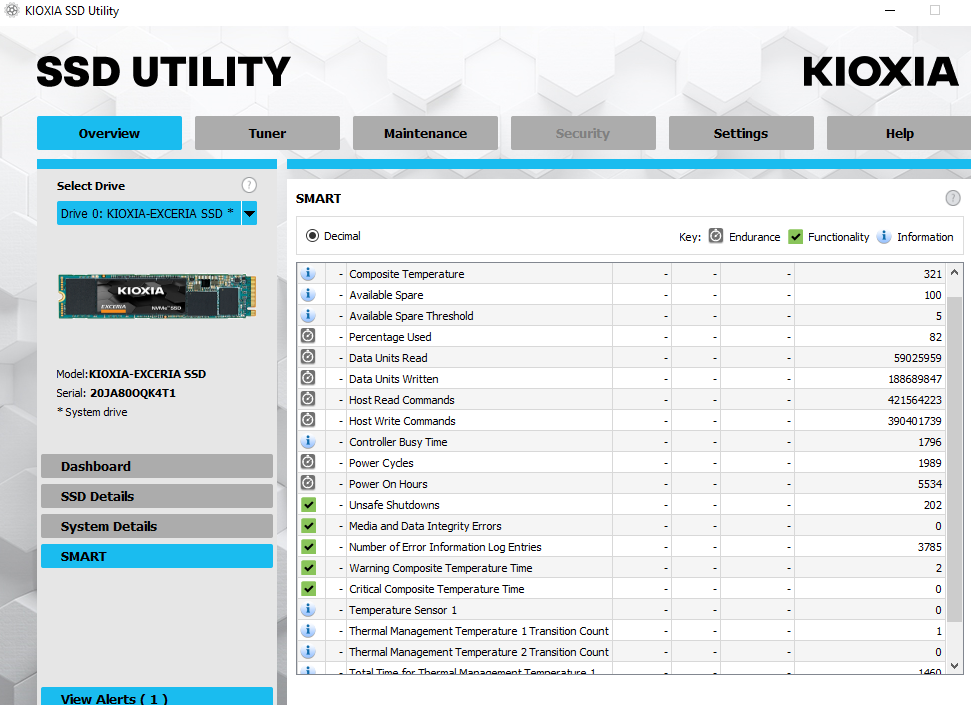The height and width of the screenshot is (705, 971).
Task: Select the Power On Hours value 5534
Action: pos(930,484)
